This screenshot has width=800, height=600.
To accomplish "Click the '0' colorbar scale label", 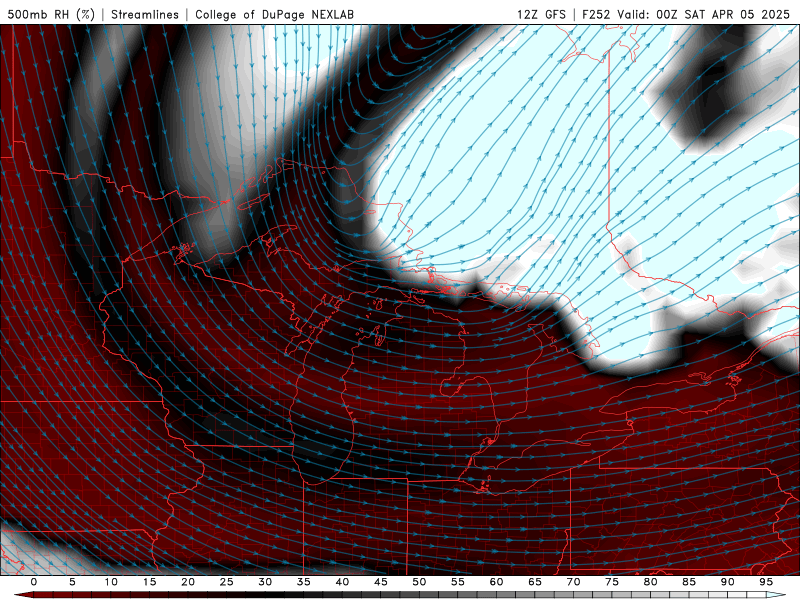I will coord(34,582).
